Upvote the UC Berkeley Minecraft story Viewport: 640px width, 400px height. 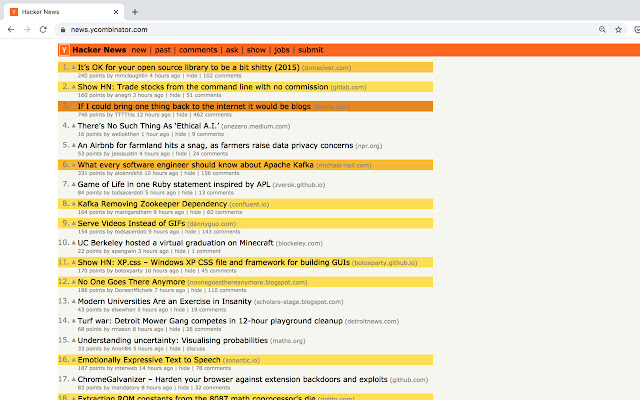(x=74, y=242)
